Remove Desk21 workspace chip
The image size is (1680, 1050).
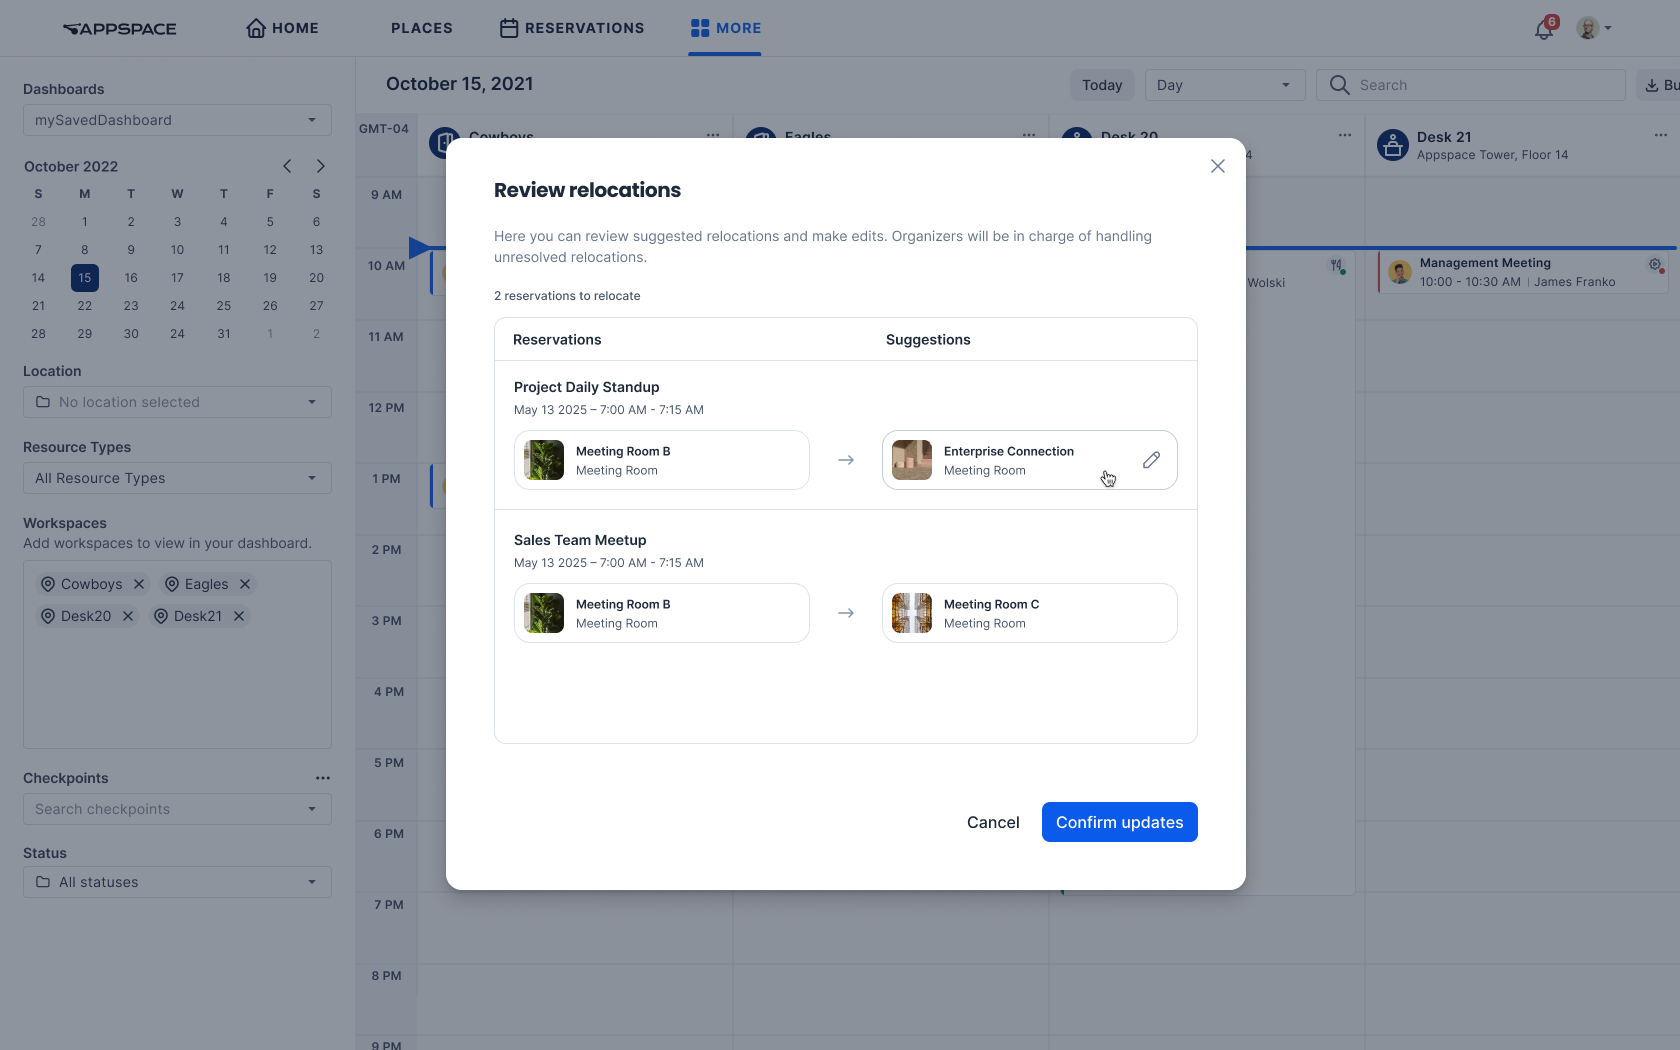239,616
